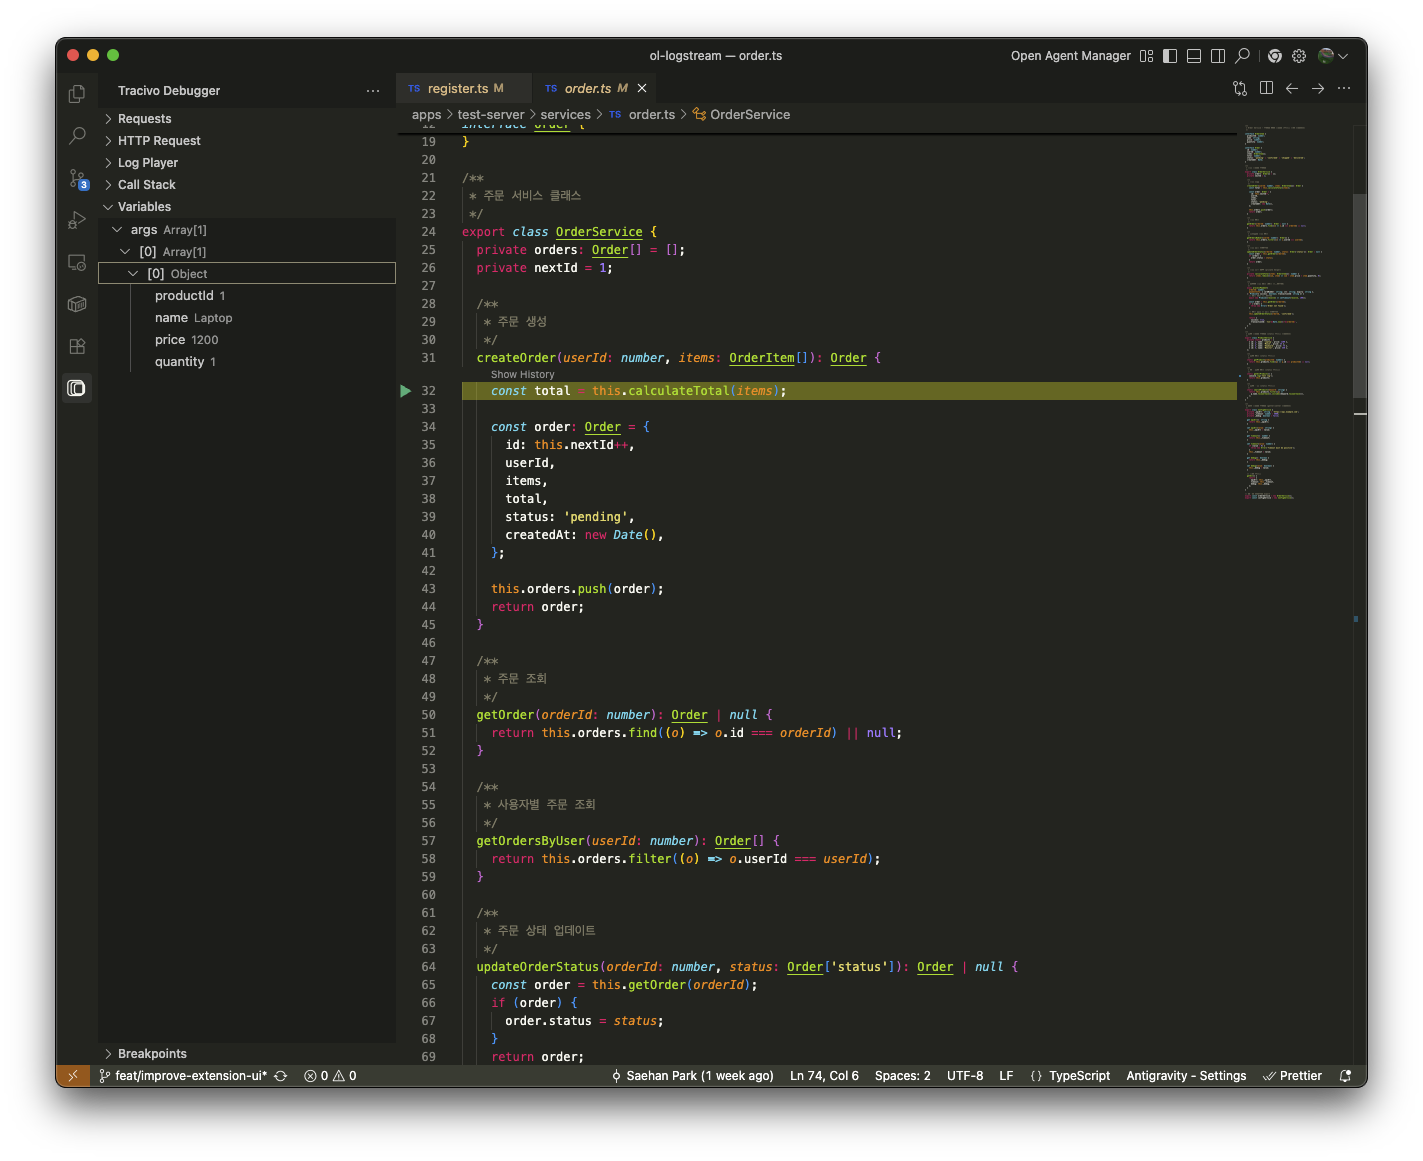Toggle the primary sidebar layout button
1423x1161 pixels.
(1170, 56)
